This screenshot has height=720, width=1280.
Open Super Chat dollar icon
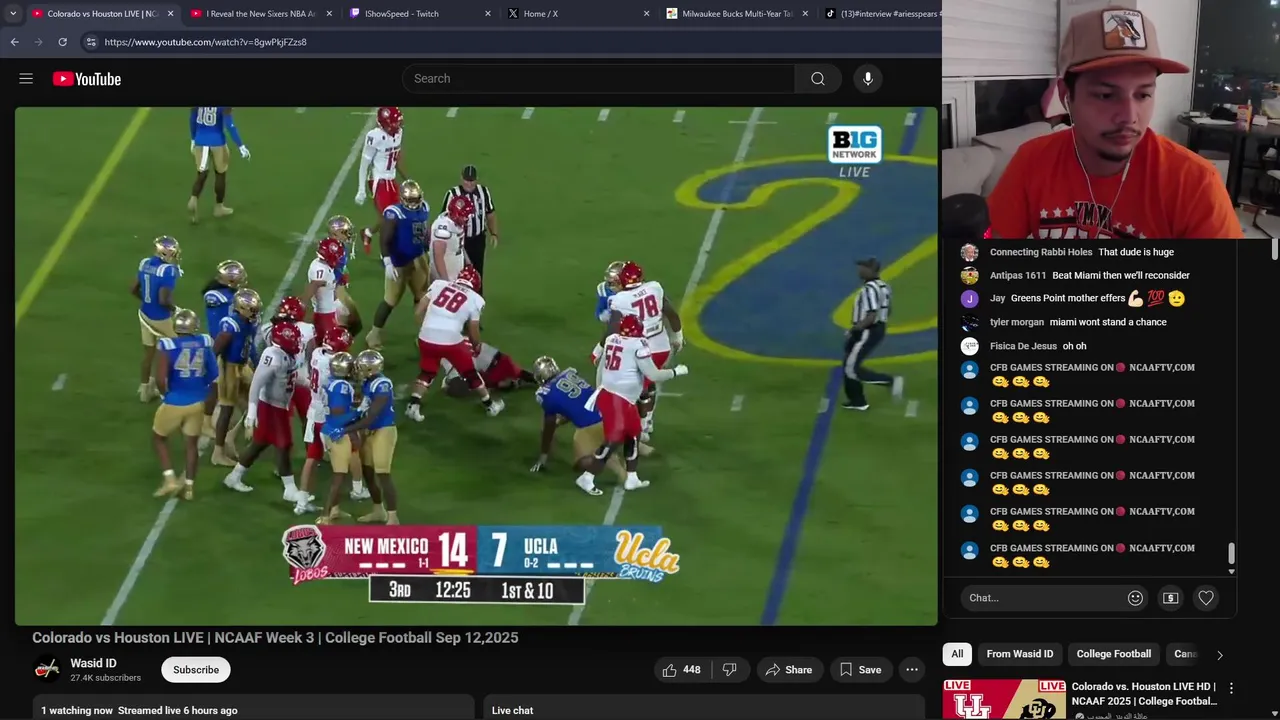(1171, 598)
